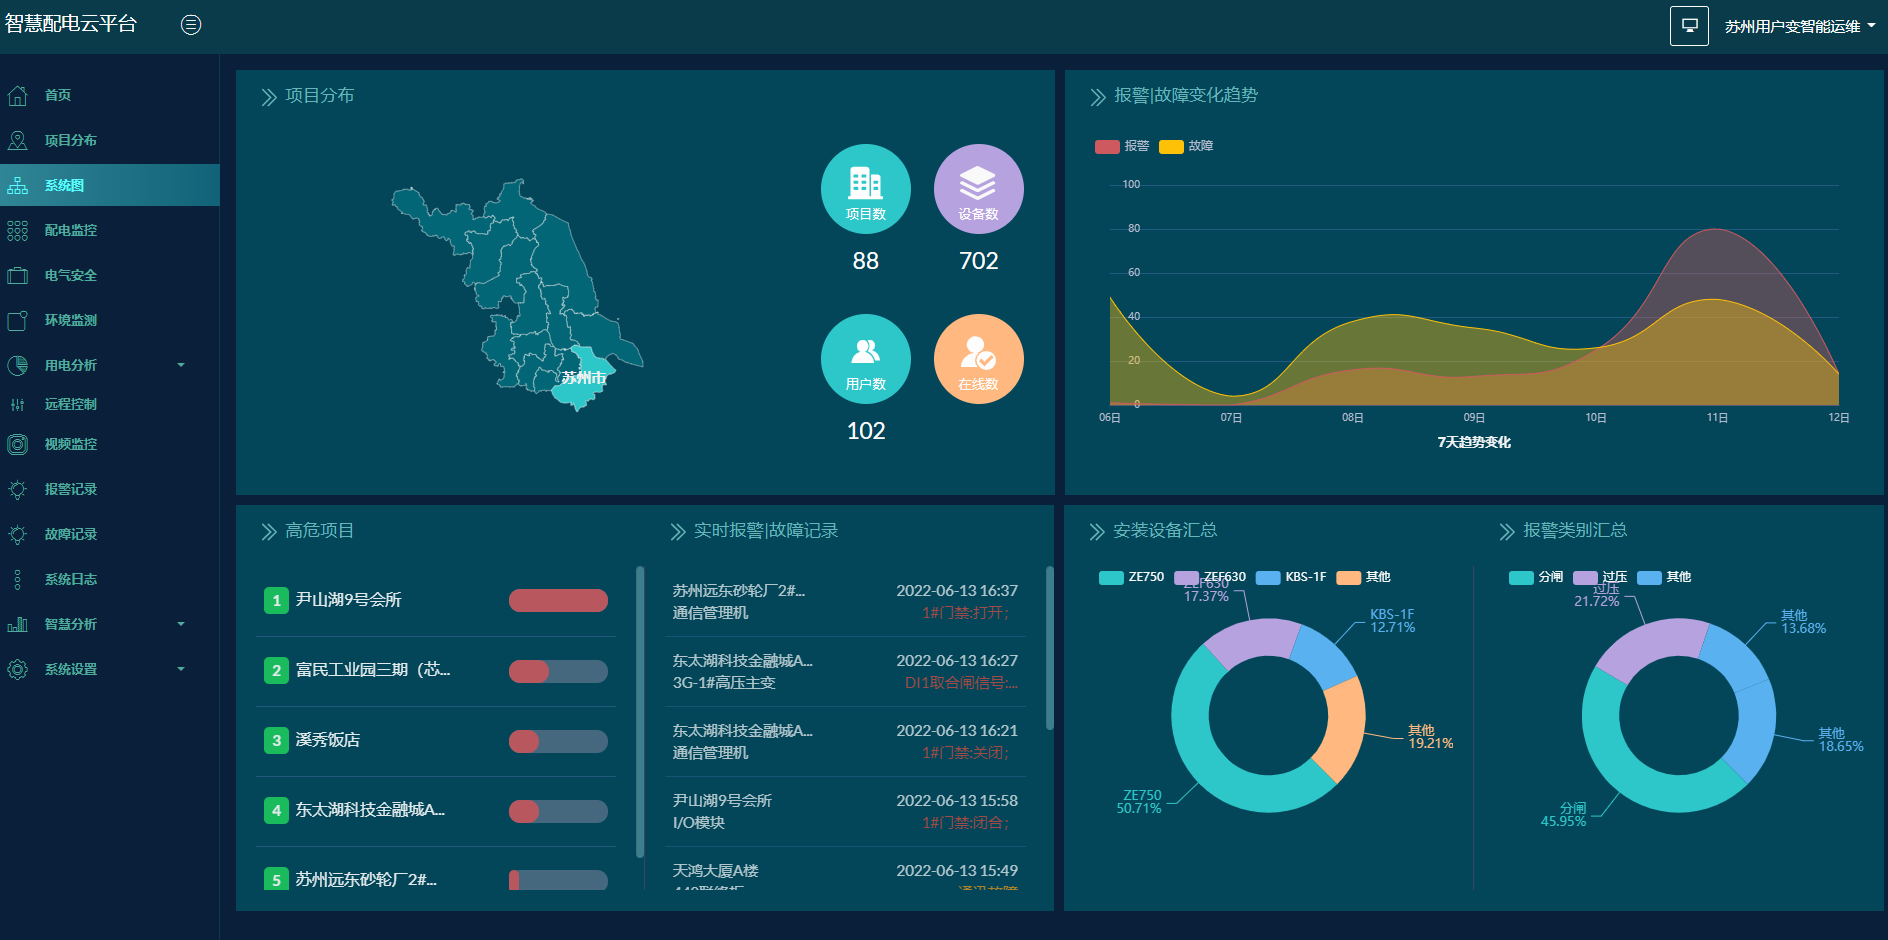Open the 2022-06-13 16:27 东太湖科技金融城 alarm record
1888x940 pixels.
845,672
